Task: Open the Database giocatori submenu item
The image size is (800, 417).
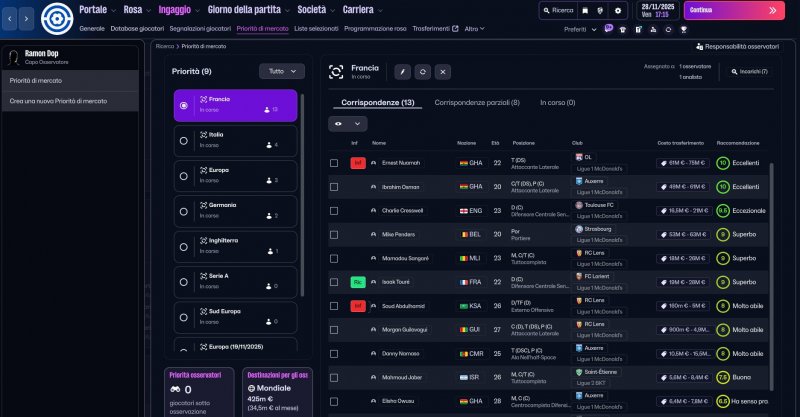Action: tap(138, 29)
